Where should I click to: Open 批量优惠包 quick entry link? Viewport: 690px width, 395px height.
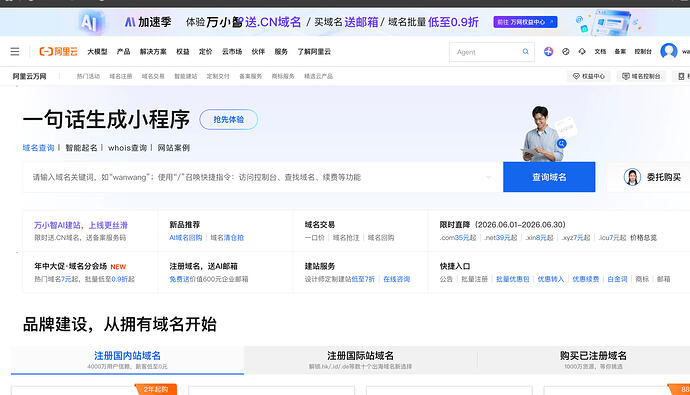point(513,279)
